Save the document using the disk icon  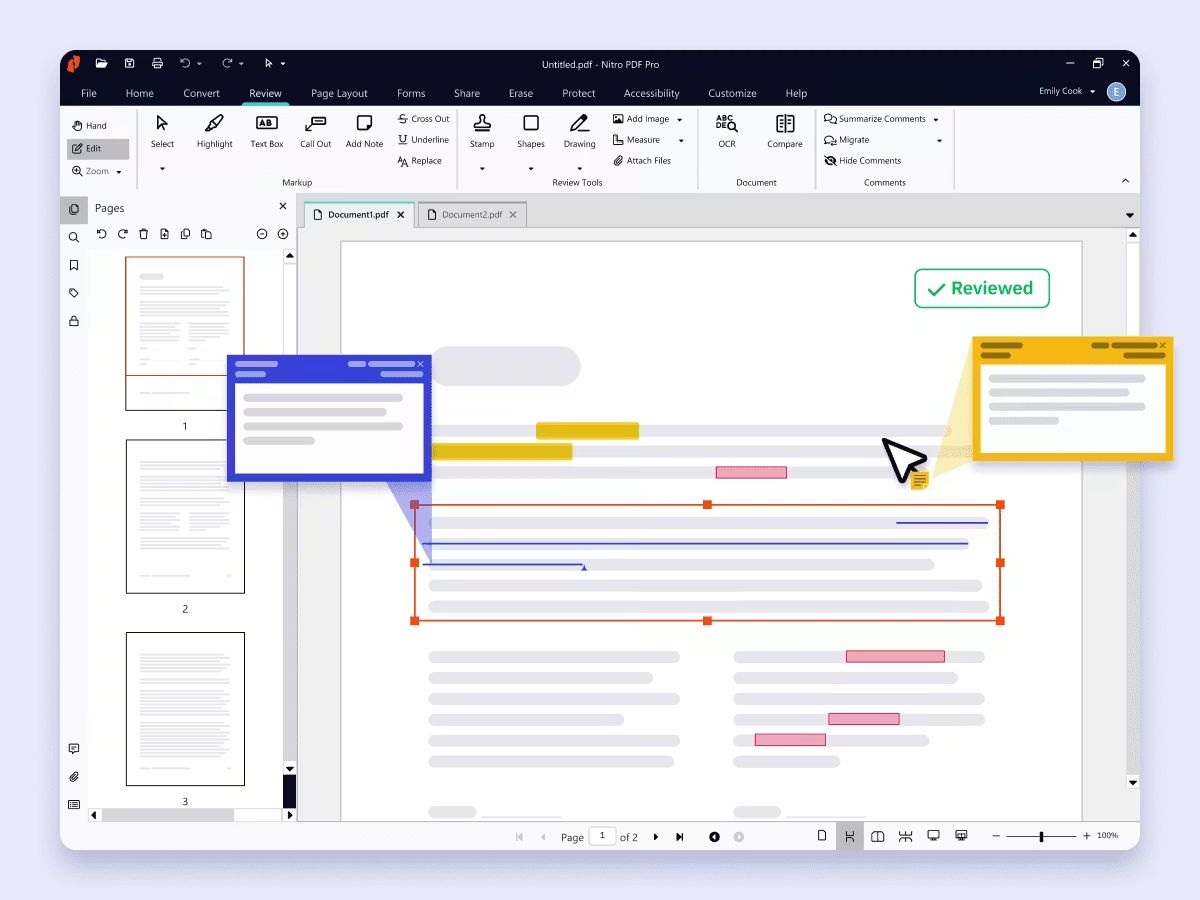tap(129, 63)
